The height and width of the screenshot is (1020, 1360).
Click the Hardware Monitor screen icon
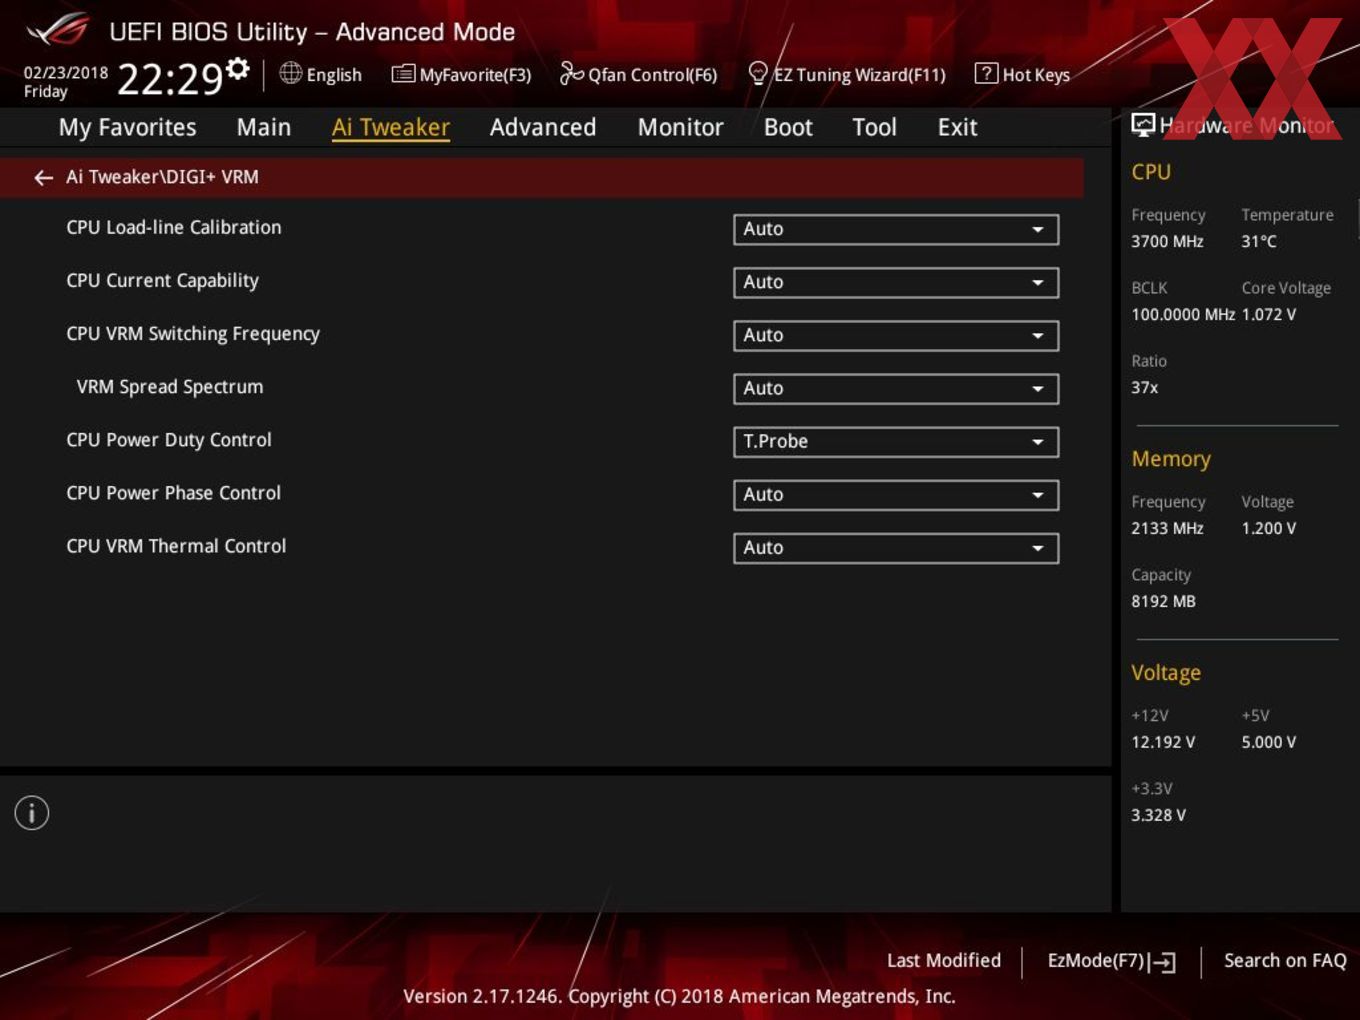[1143, 125]
